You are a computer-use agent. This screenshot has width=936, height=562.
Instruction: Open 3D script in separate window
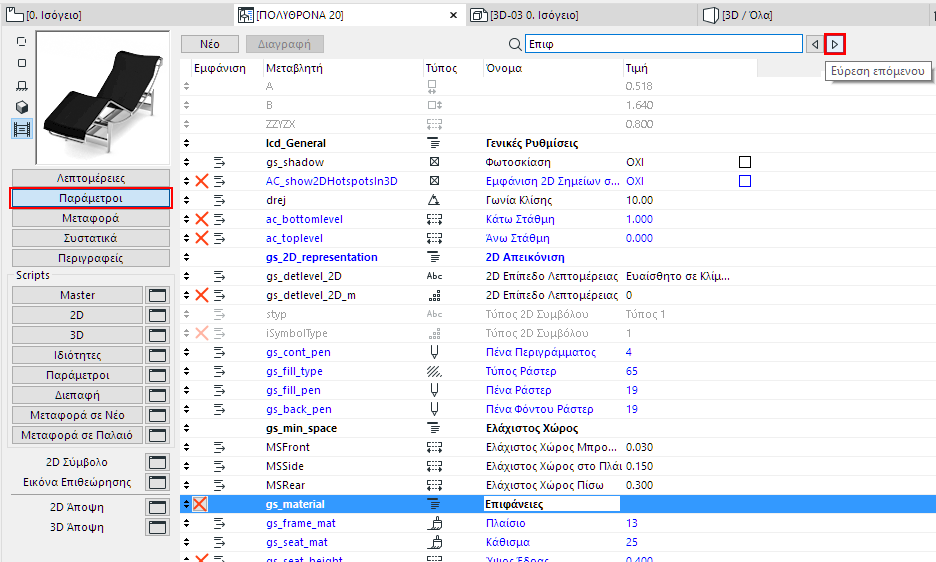click(157, 335)
